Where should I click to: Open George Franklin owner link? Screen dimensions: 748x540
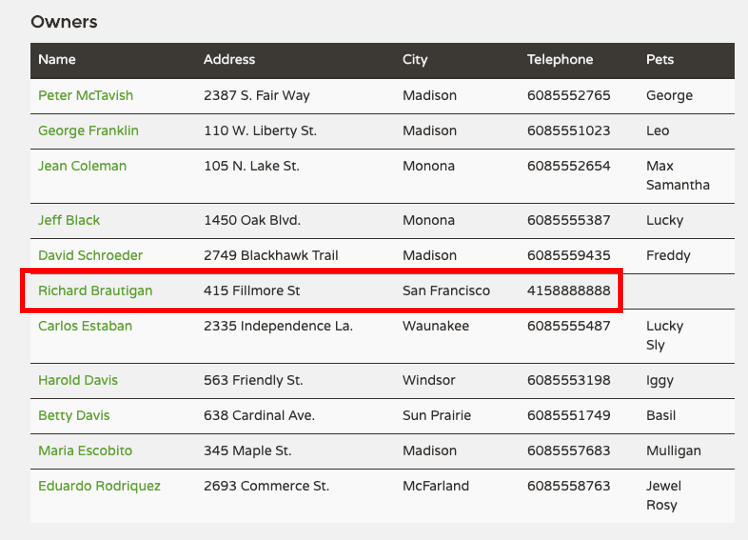88,131
